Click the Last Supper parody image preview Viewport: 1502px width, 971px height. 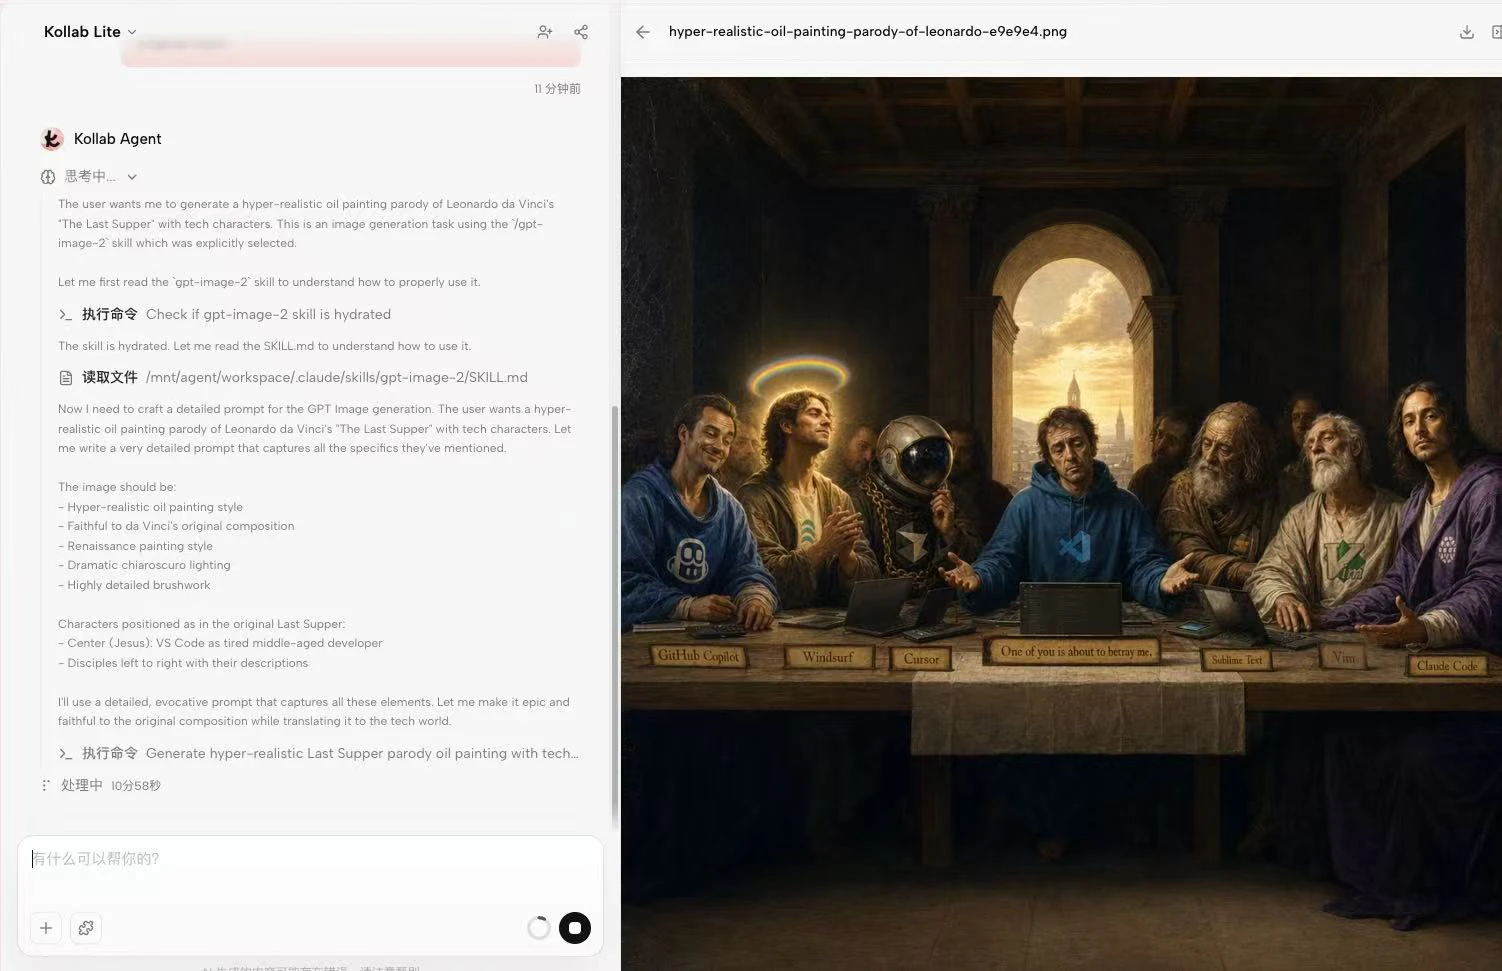[1061, 524]
